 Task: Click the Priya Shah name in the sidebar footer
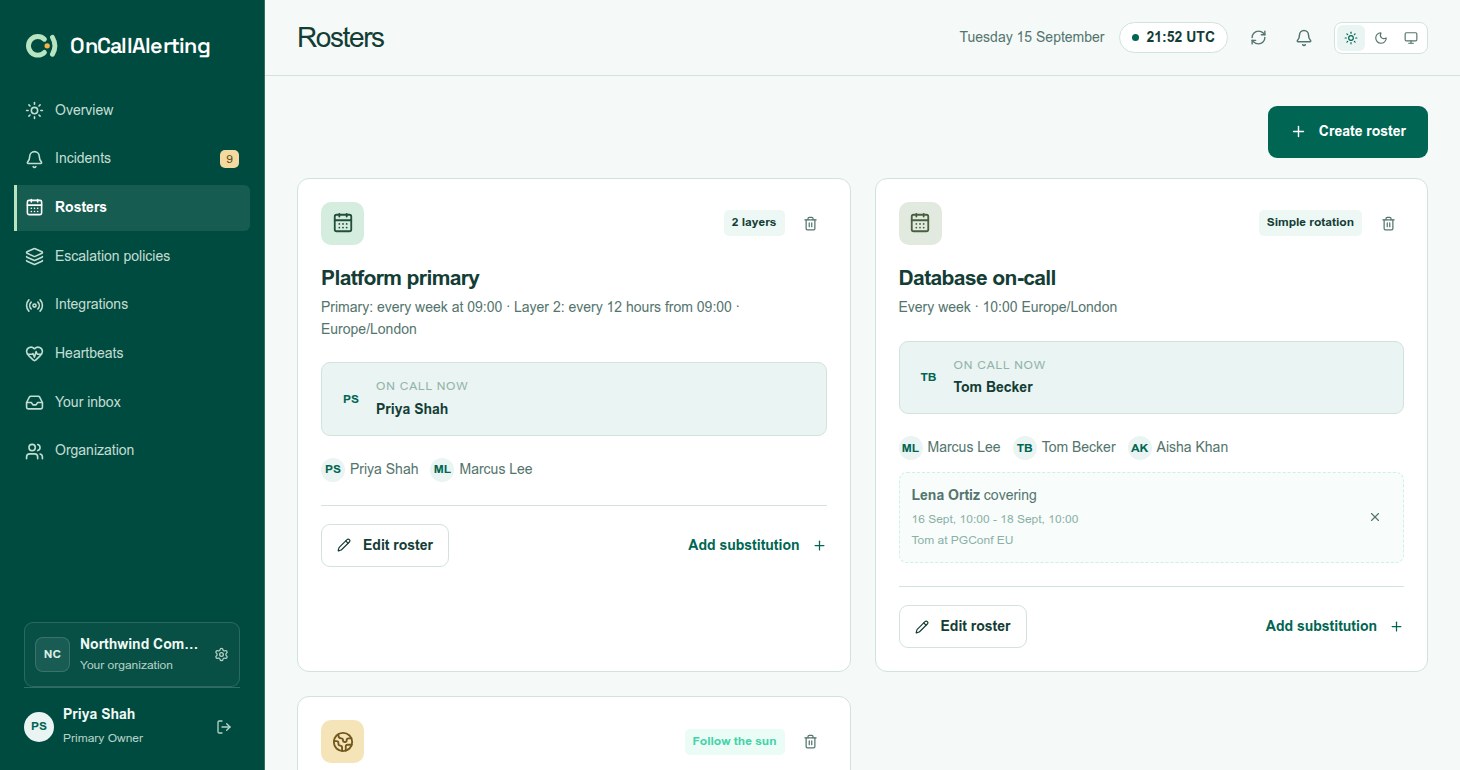point(99,714)
